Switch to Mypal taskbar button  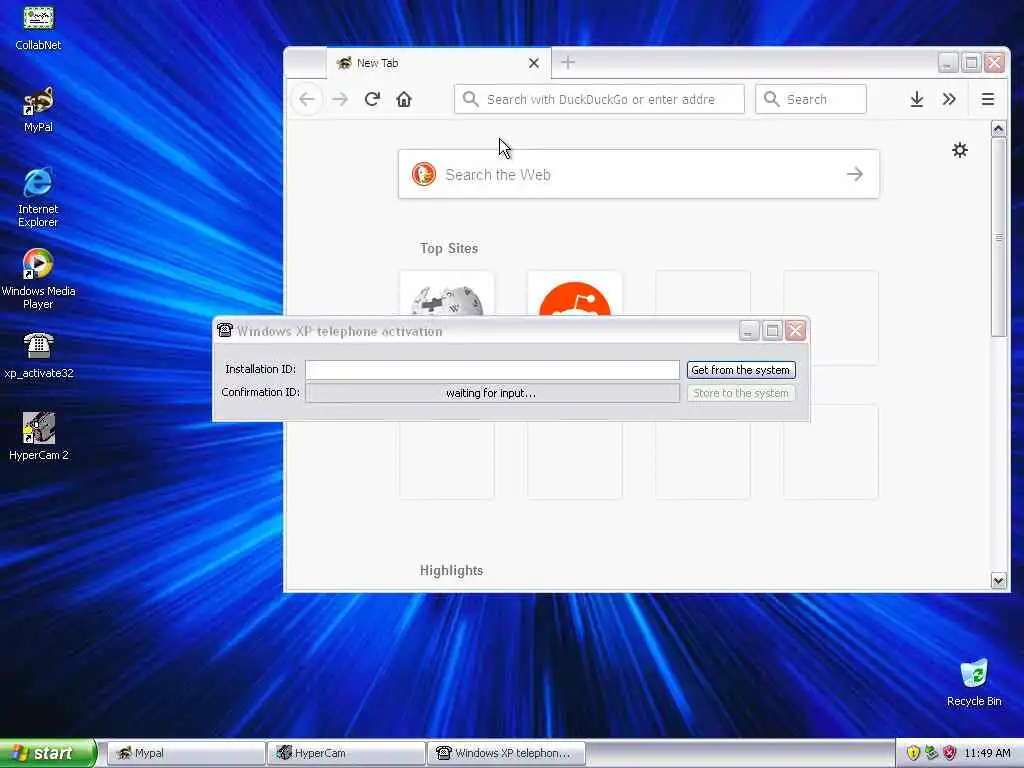185,753
